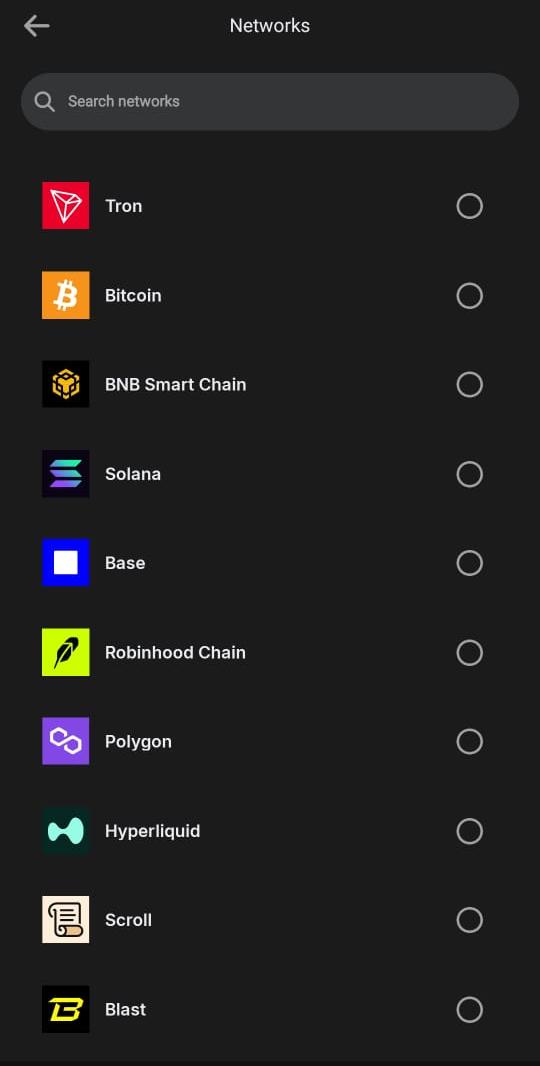Click the orange Bitcoin logo
This screenshot has width=540, height=1066.
[65, 295]
